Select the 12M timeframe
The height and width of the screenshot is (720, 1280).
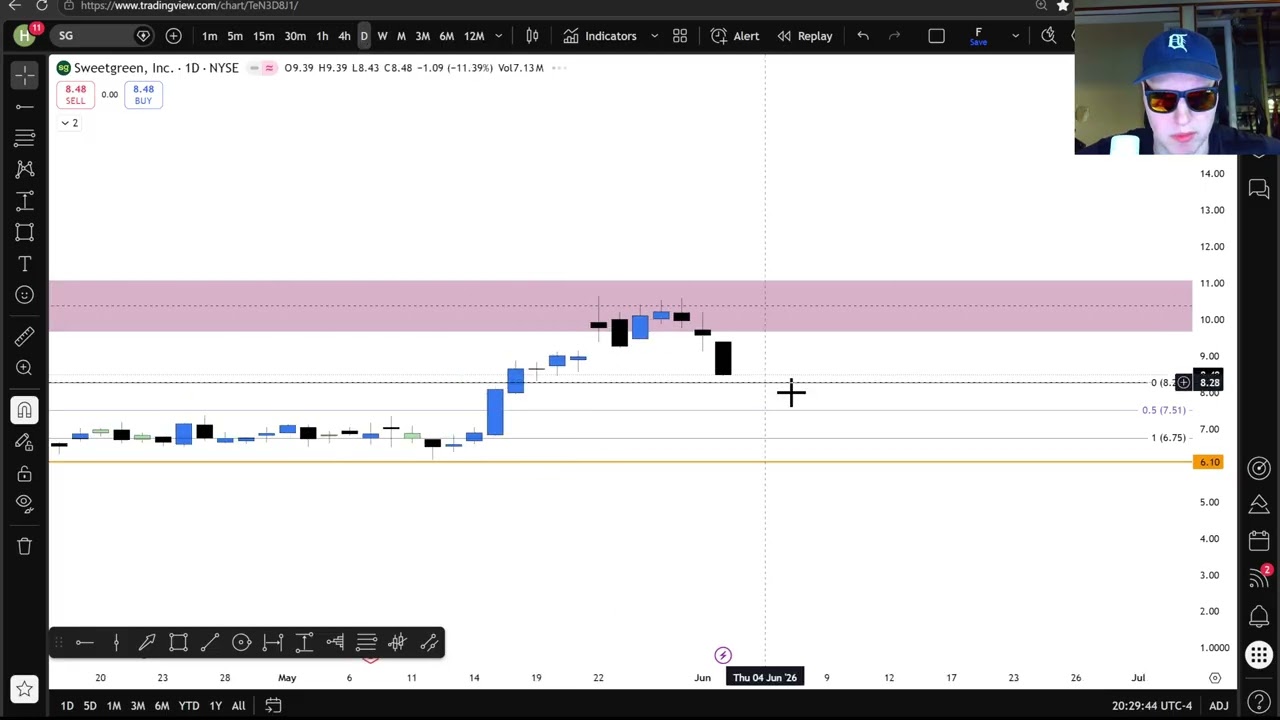pyautogui.click(x=474, y=36)
